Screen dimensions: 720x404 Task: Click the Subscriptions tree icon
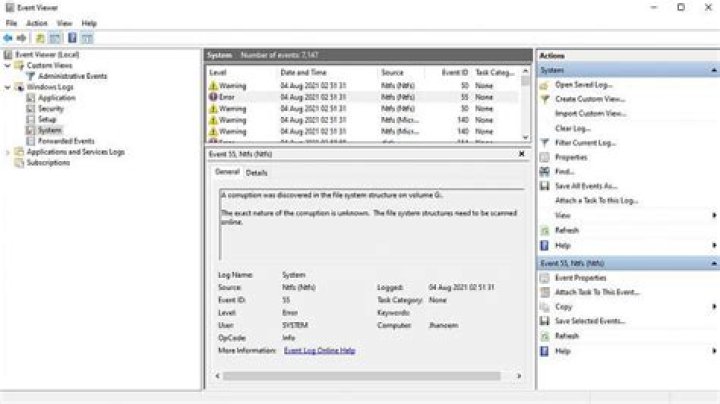(19, 163)
